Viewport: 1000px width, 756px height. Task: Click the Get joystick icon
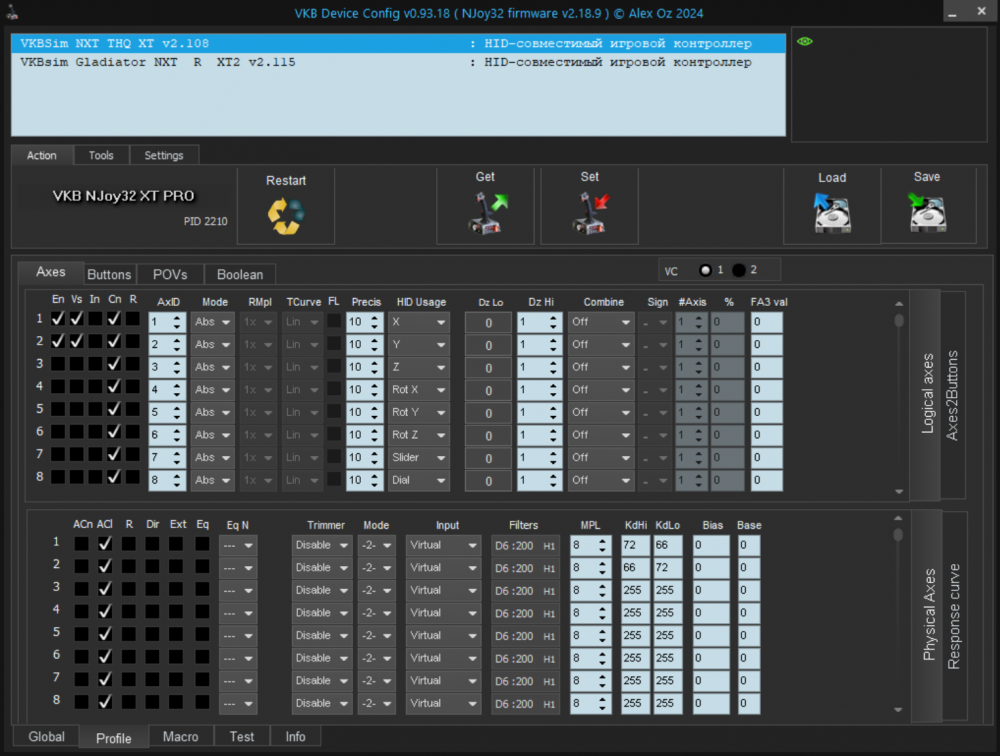[487, 214]
